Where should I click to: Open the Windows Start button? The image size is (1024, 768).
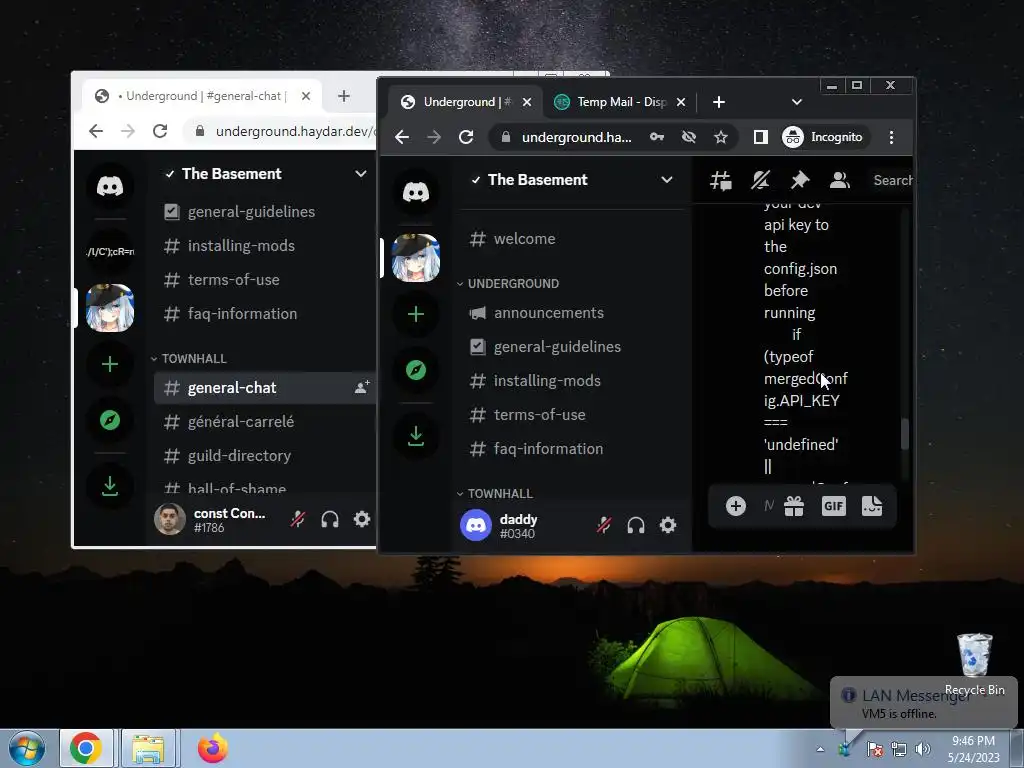[x=26, y=748]
